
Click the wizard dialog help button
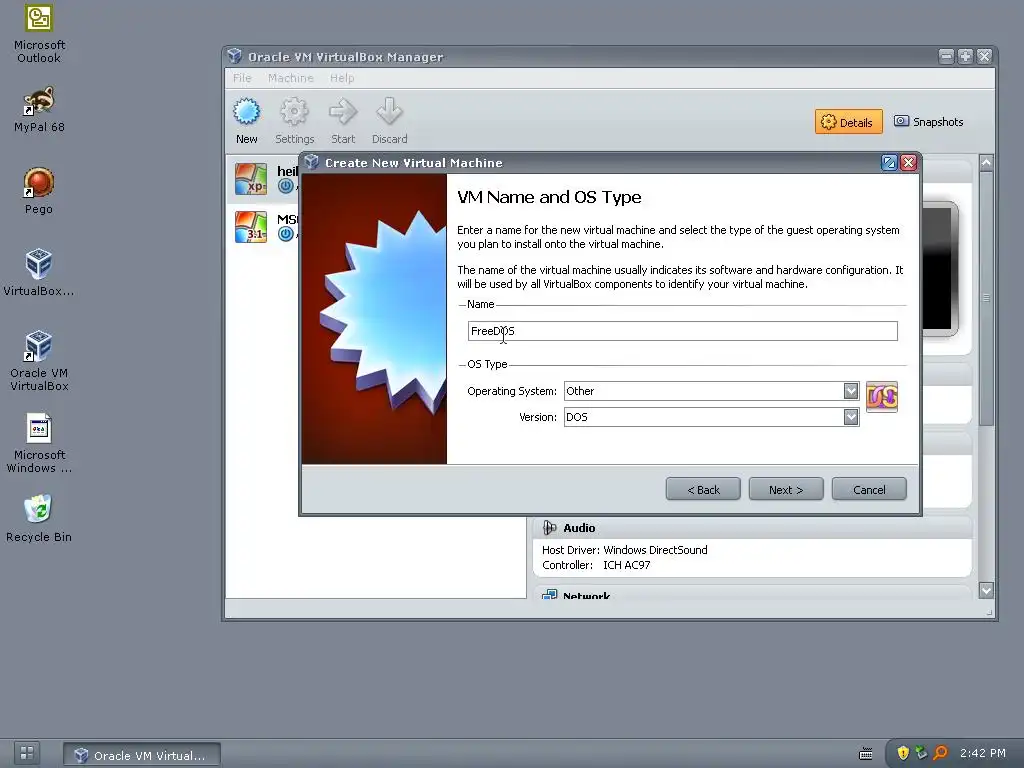[x=889, y=163]
